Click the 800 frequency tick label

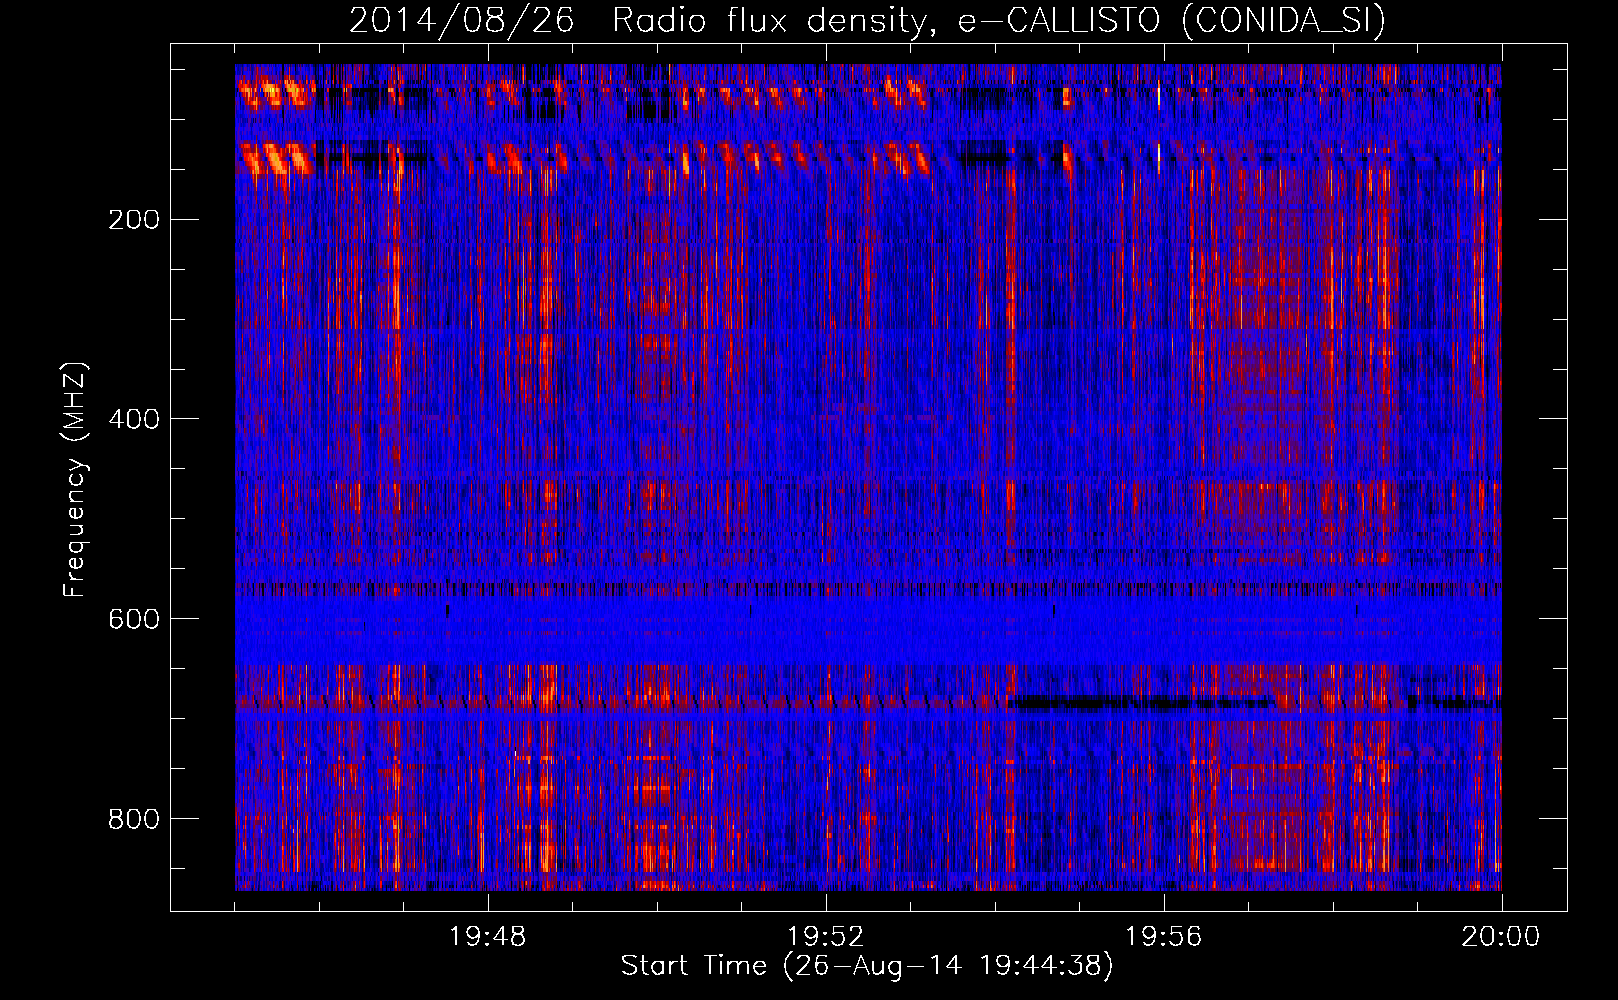click(134, 819)
